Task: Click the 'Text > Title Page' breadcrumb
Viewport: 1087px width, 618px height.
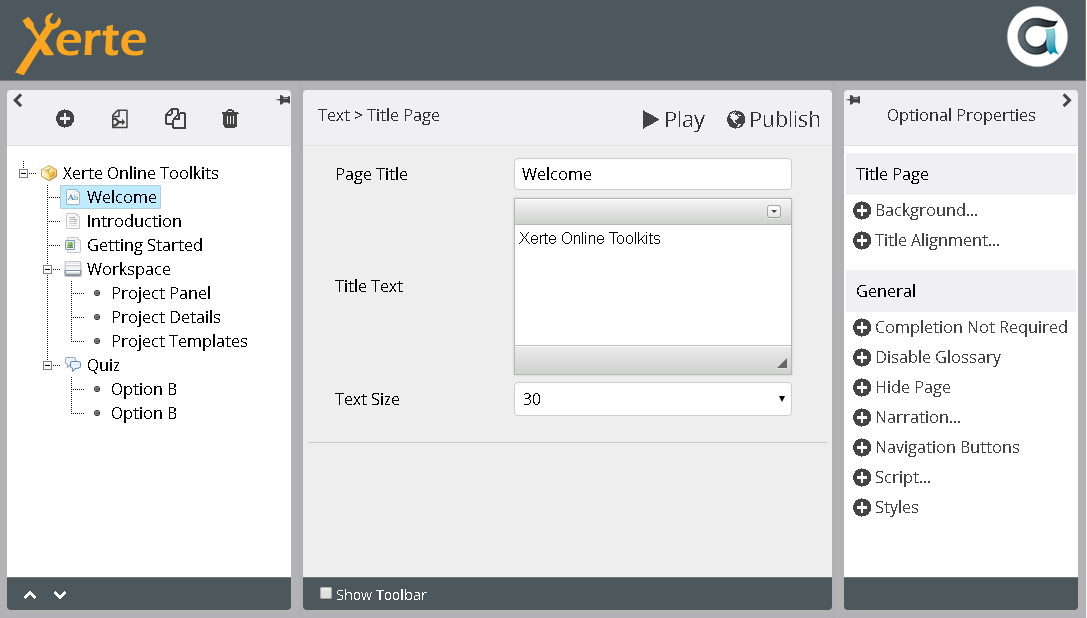Action: pos(379,115)
